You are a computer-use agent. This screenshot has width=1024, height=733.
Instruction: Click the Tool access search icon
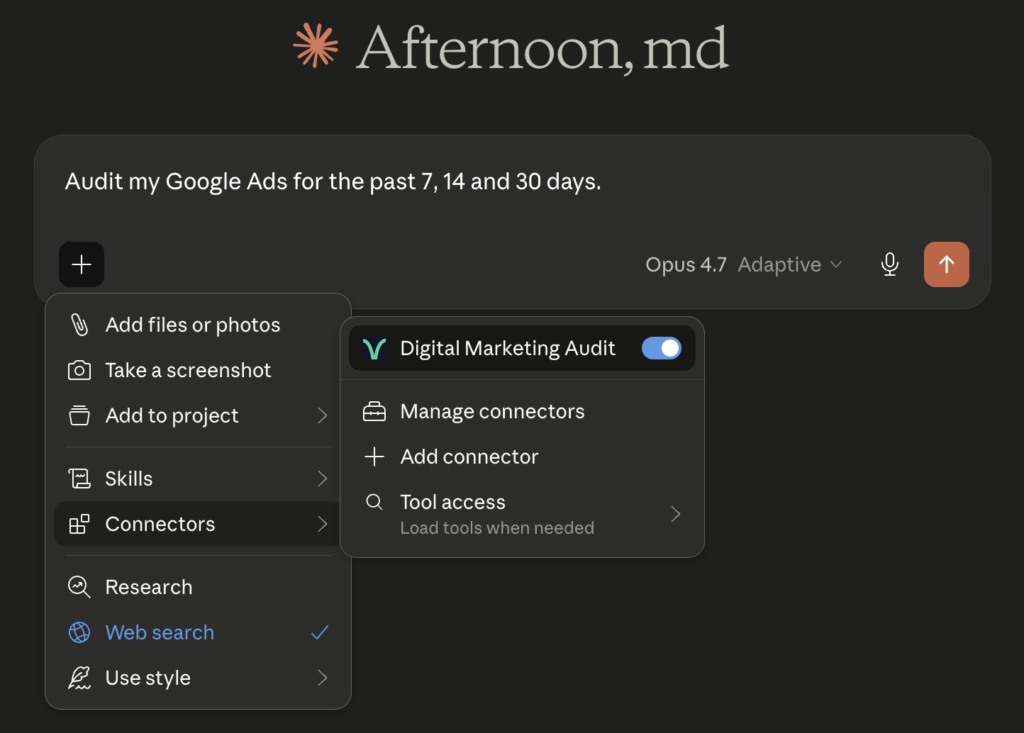coord(374,502)
